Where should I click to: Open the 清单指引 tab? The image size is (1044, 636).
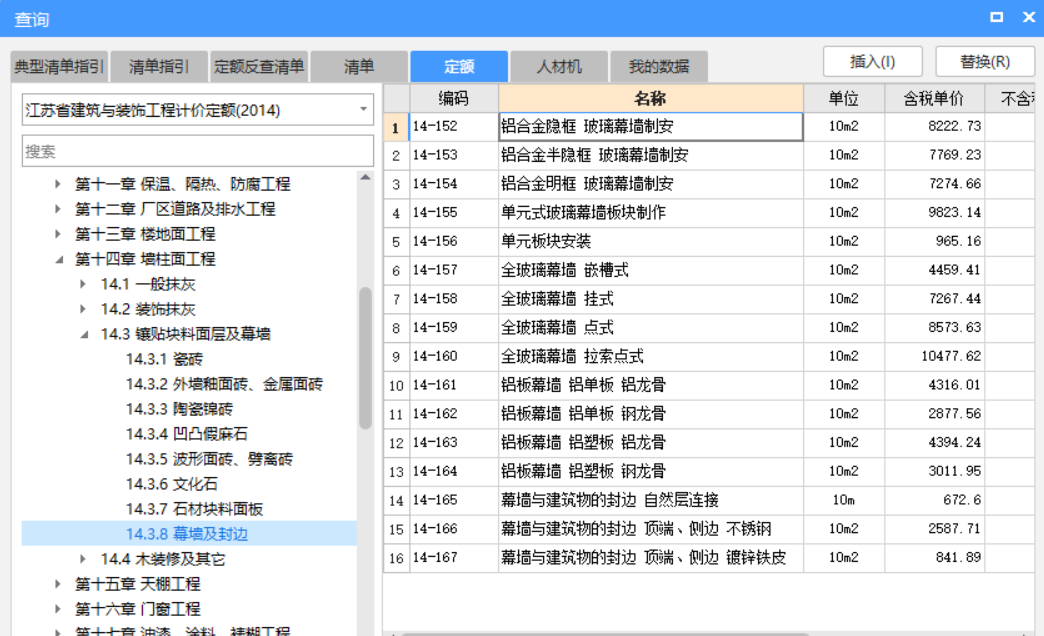pyautogui.click(x=159, y=67)
